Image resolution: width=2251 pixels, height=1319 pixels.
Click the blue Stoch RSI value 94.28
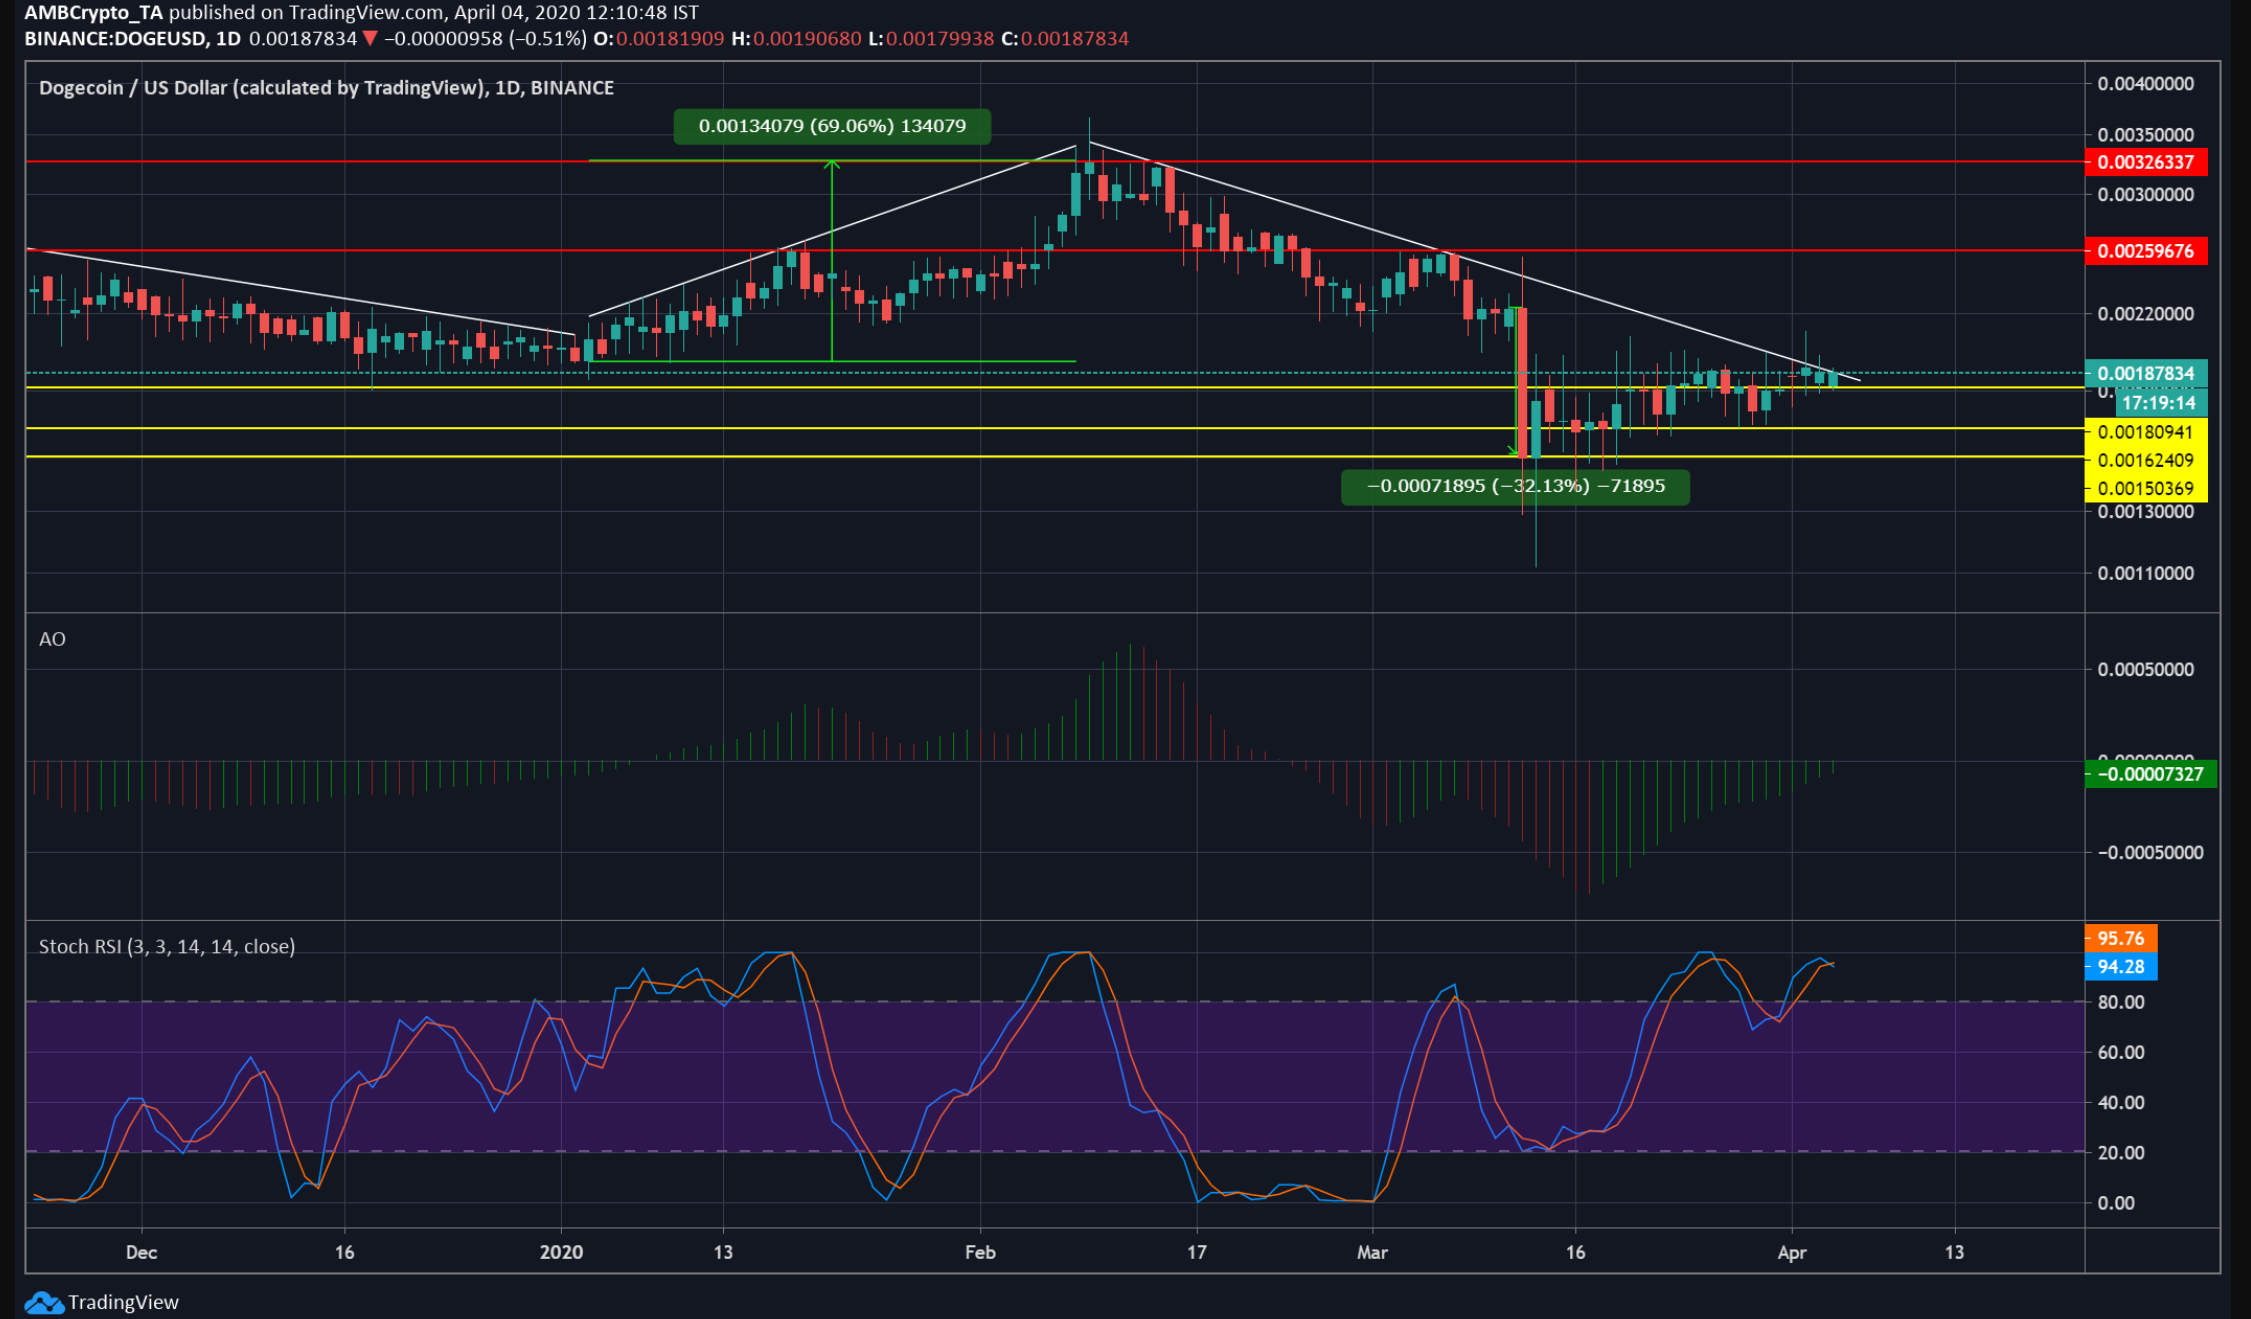point(2121,967)
